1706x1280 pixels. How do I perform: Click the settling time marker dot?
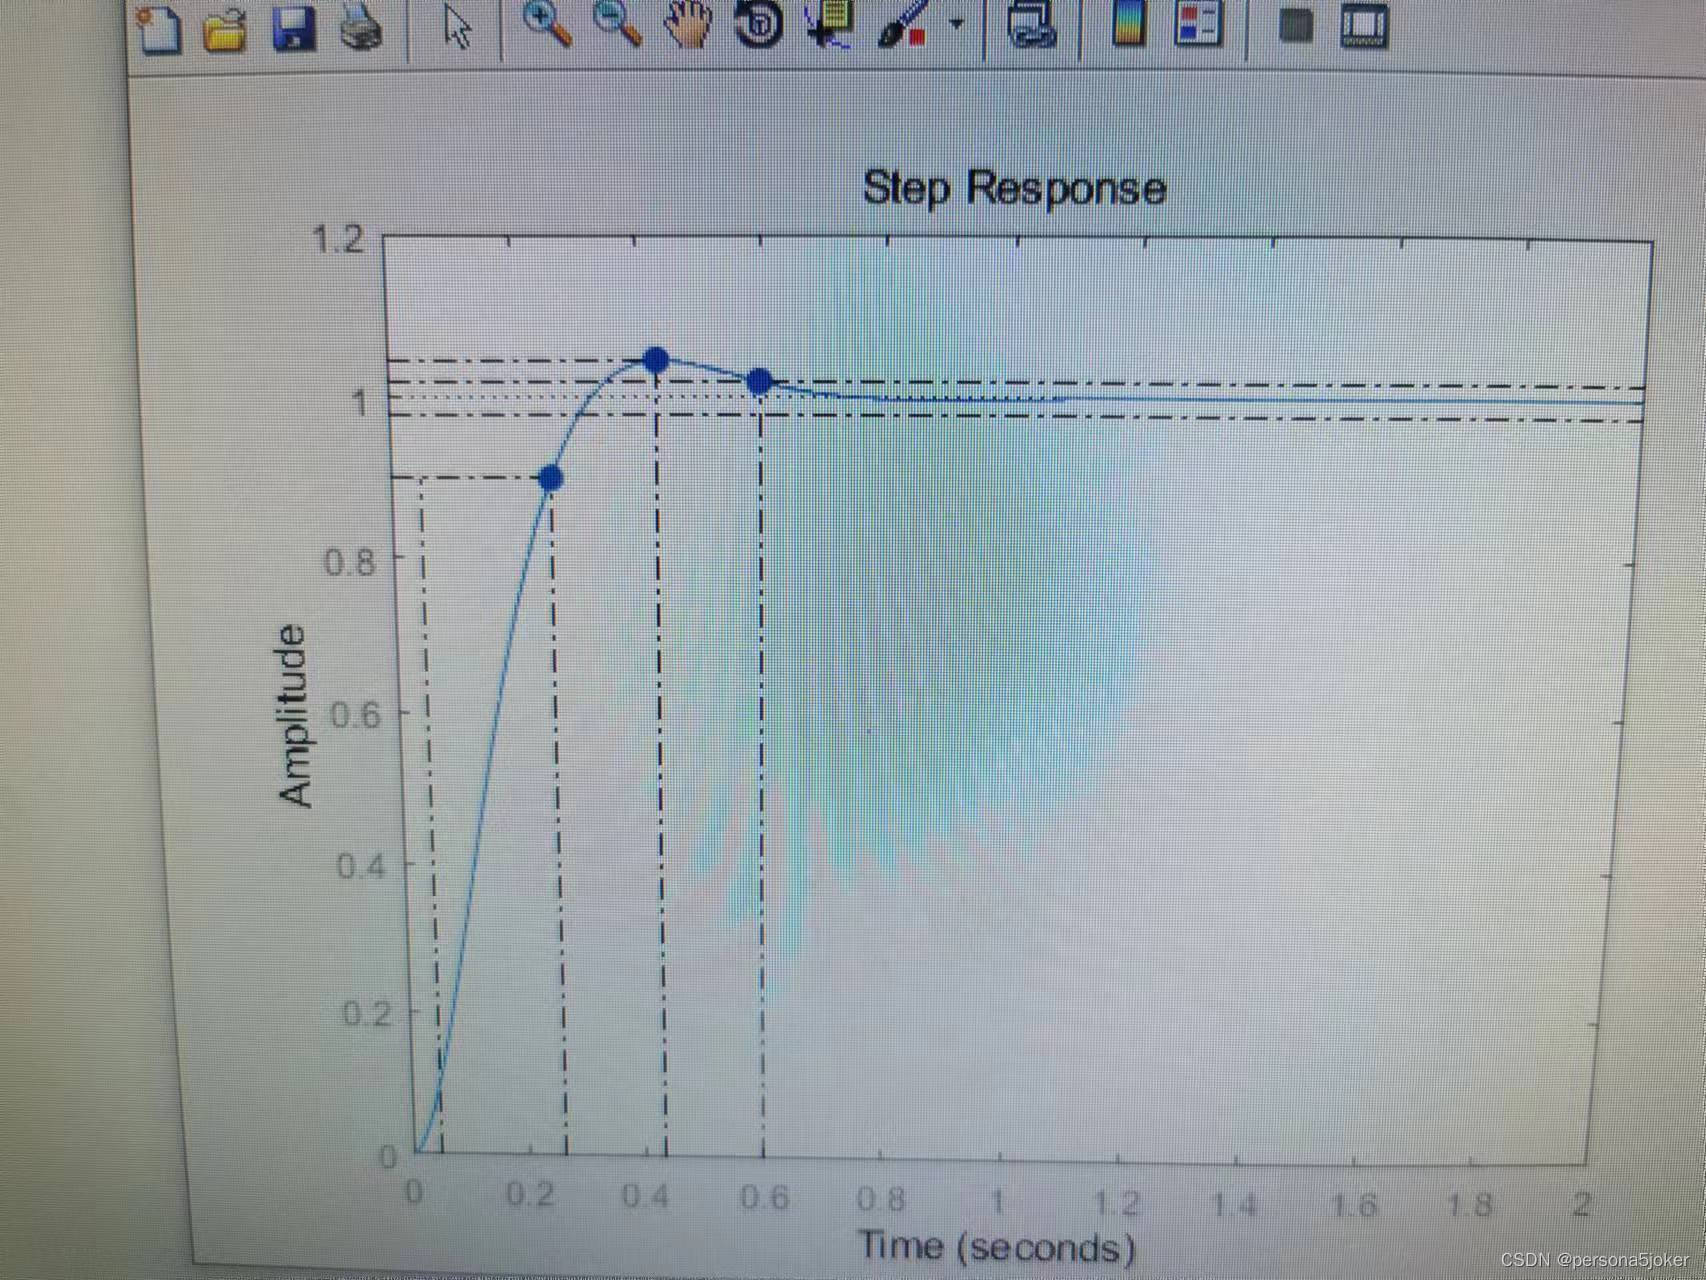click(760, 381)
